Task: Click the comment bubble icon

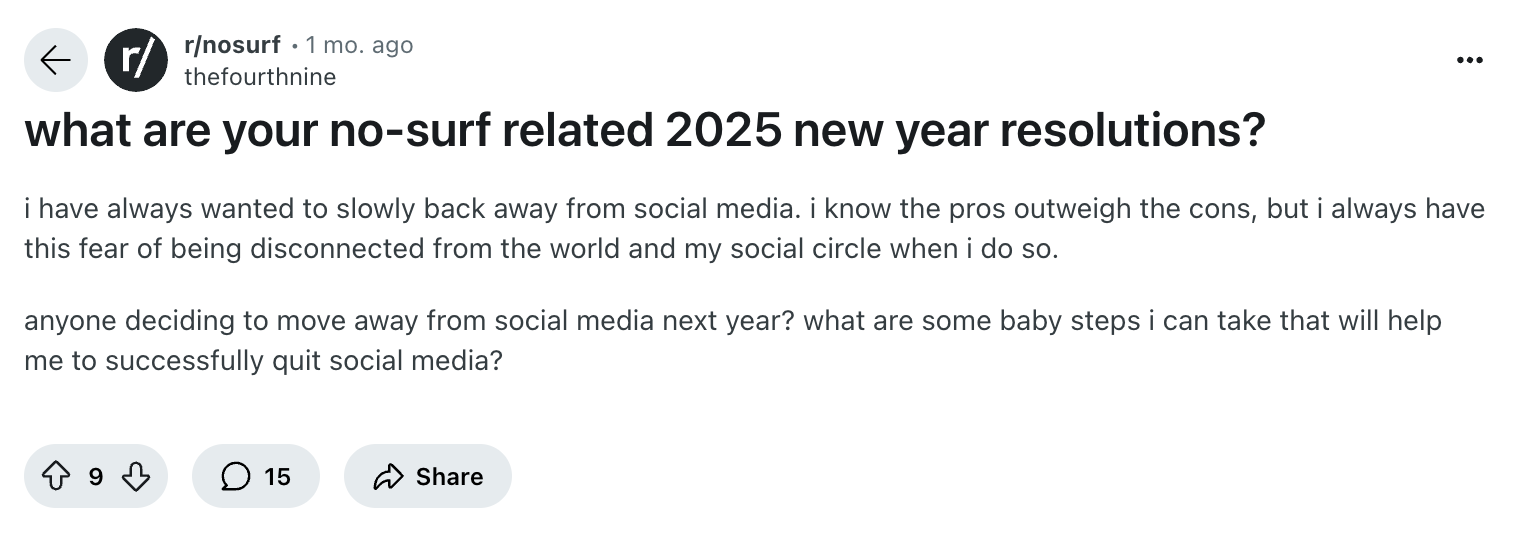Action: pos(235,477)
